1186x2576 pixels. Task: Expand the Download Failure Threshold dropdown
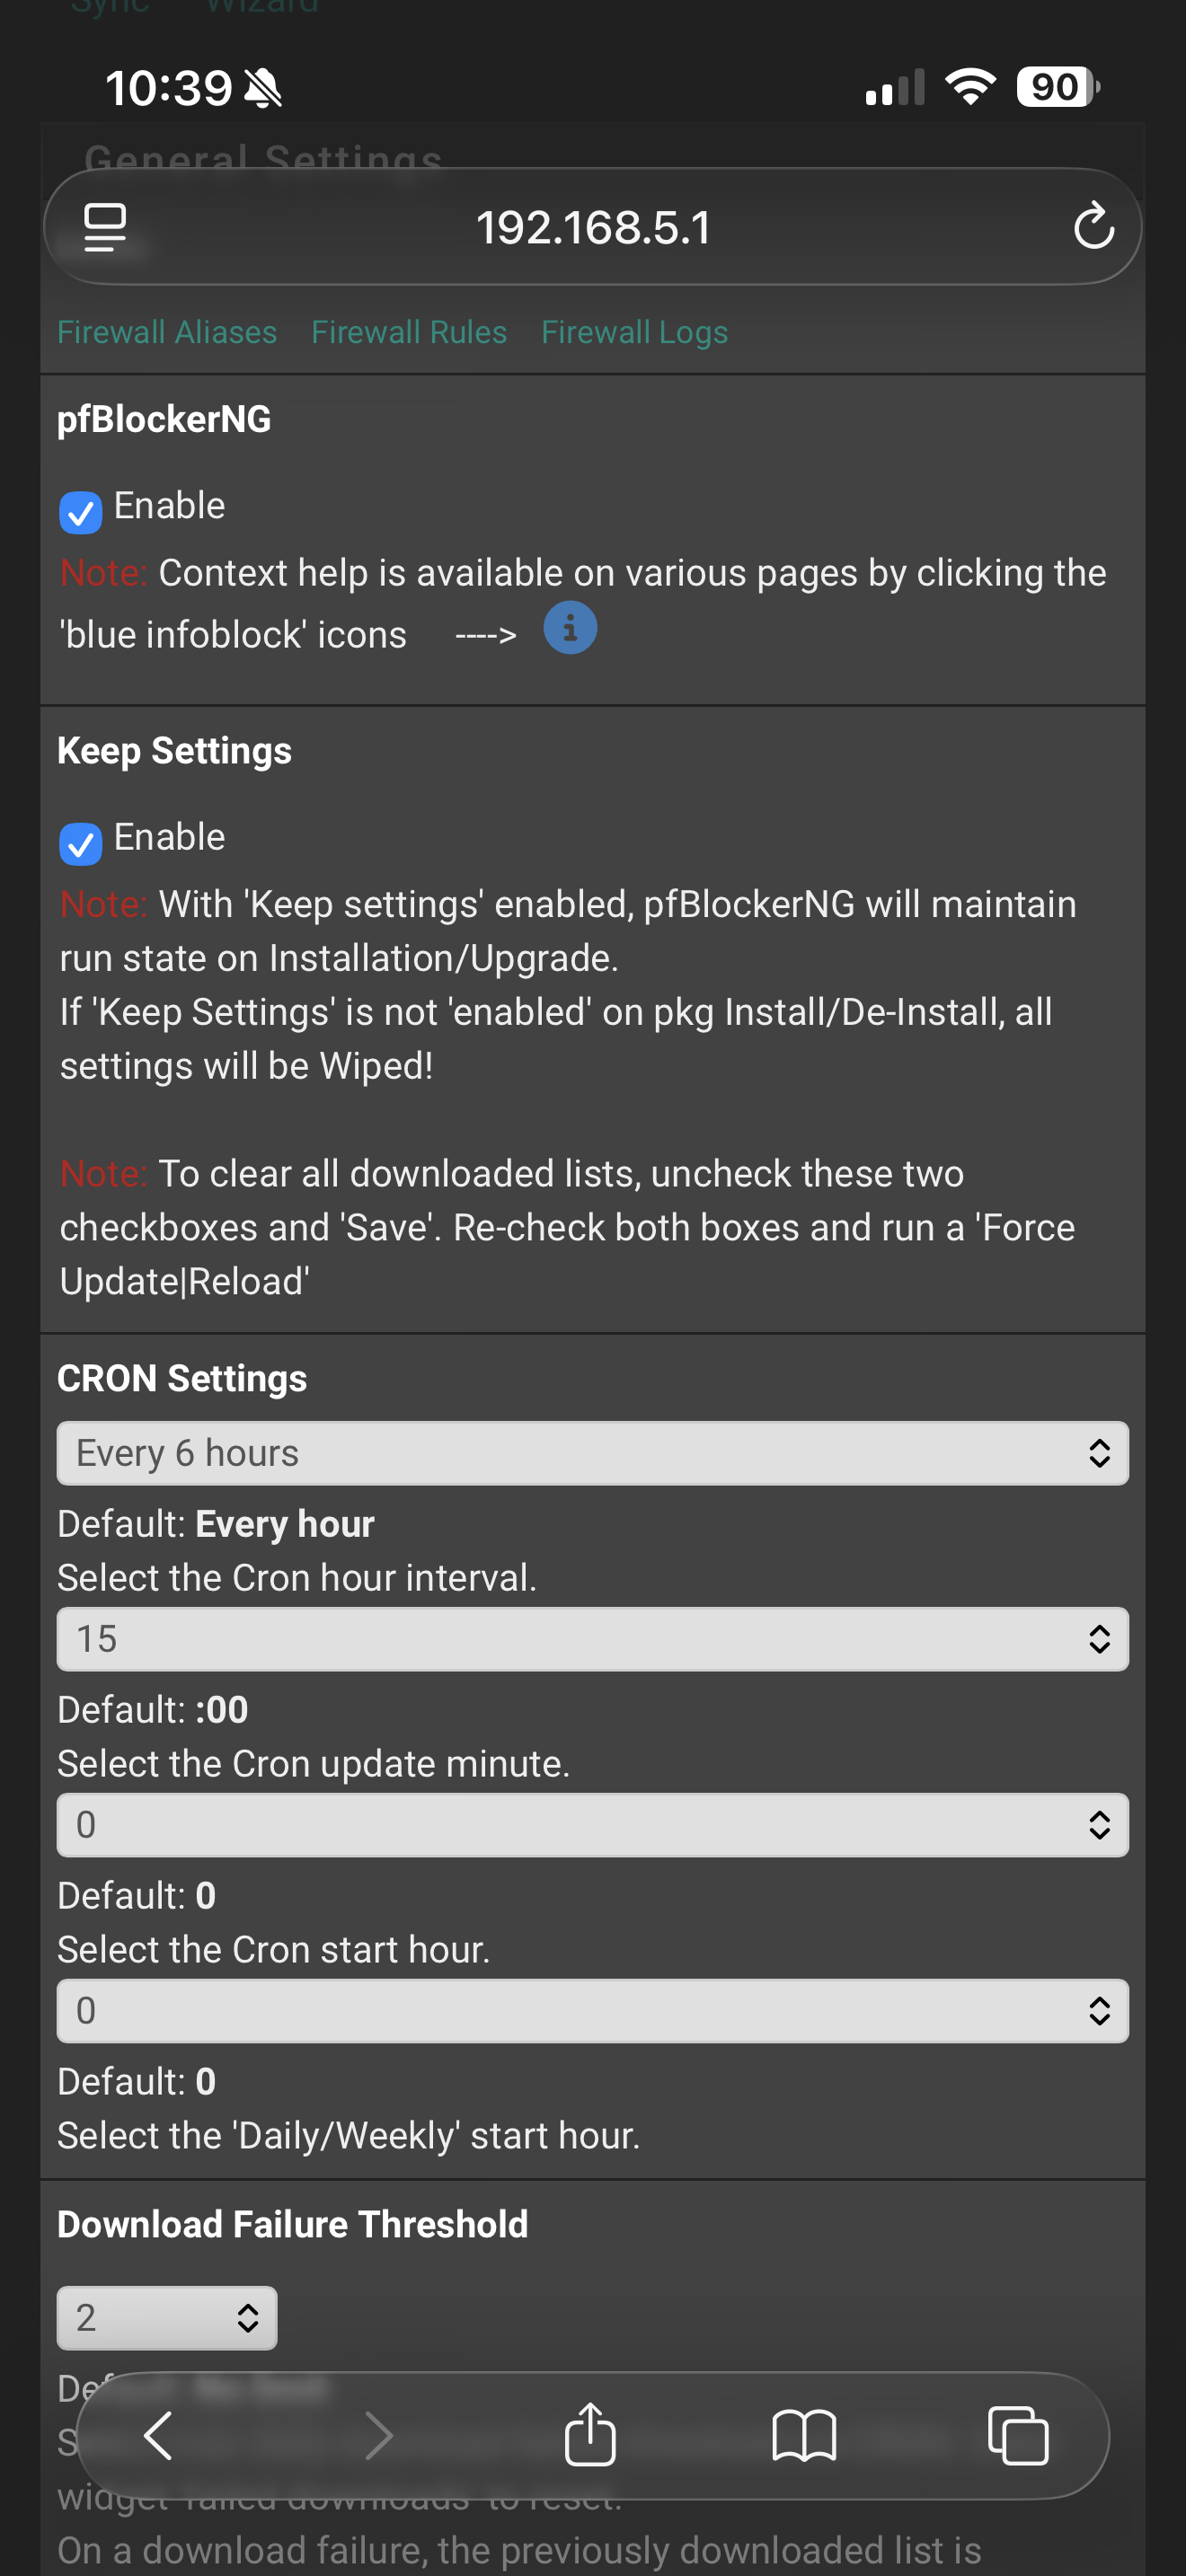(167, 2318)
